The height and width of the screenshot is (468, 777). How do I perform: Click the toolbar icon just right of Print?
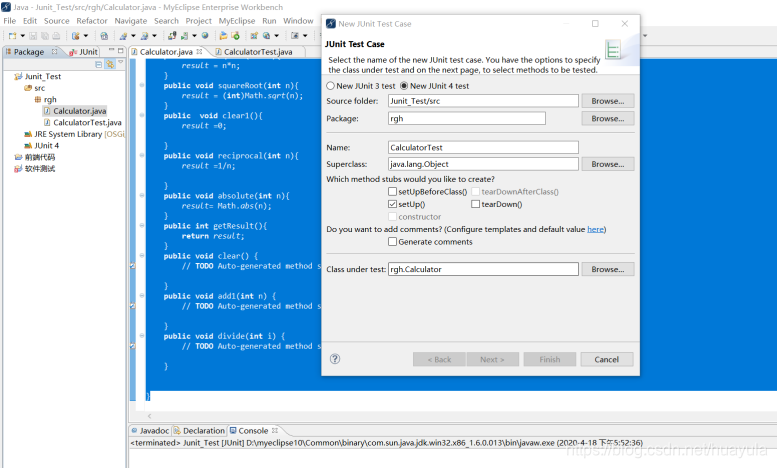coord(76,36)
